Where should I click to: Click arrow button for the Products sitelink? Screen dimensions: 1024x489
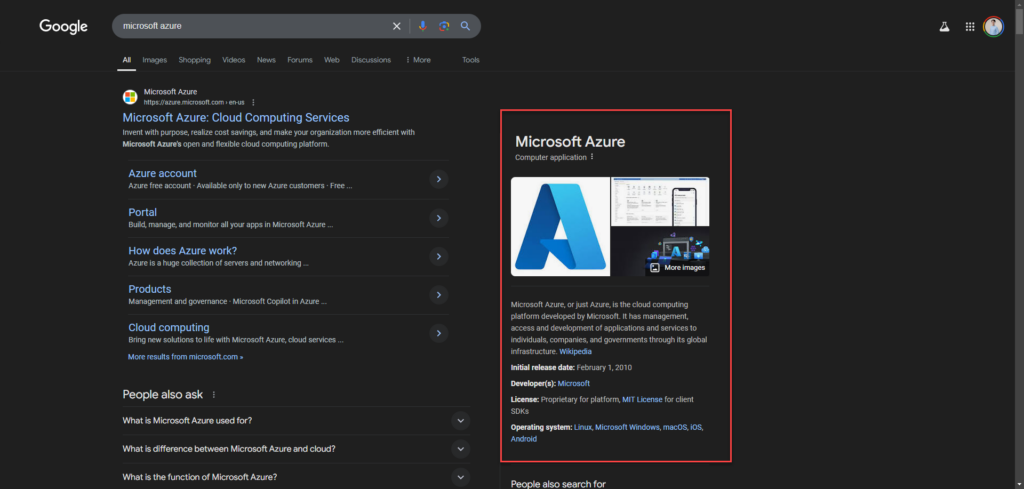pos(439,294)
